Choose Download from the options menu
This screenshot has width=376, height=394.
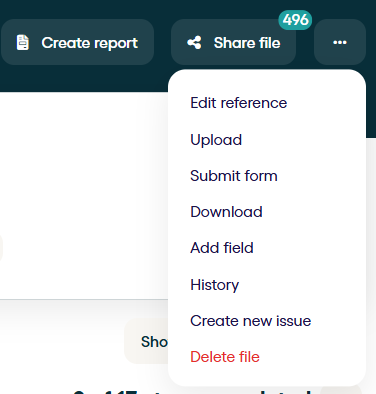226,212
